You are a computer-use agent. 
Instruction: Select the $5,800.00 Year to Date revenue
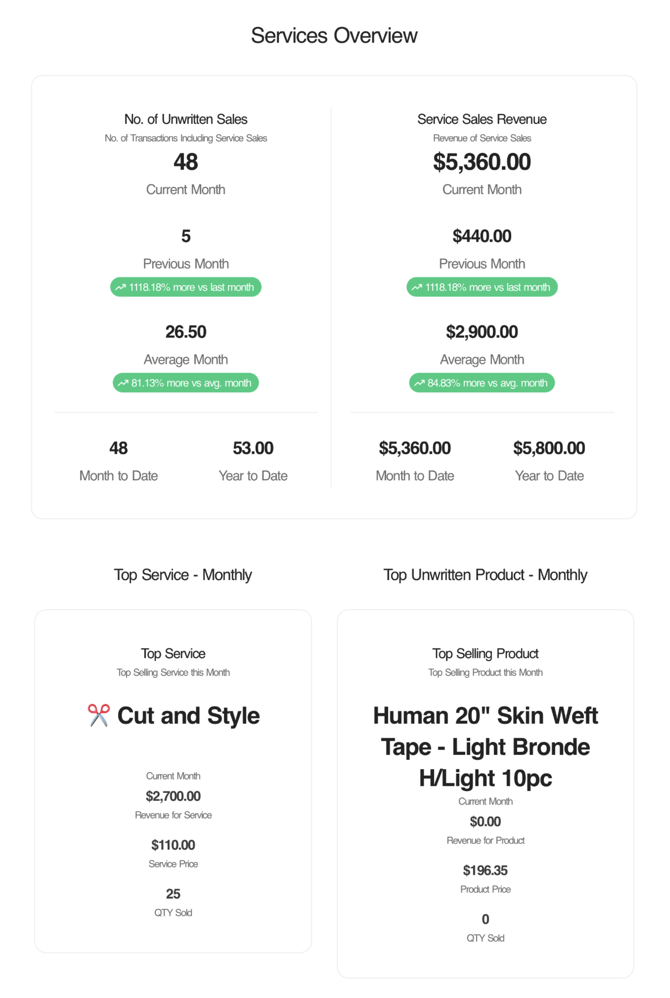(549, 448)
